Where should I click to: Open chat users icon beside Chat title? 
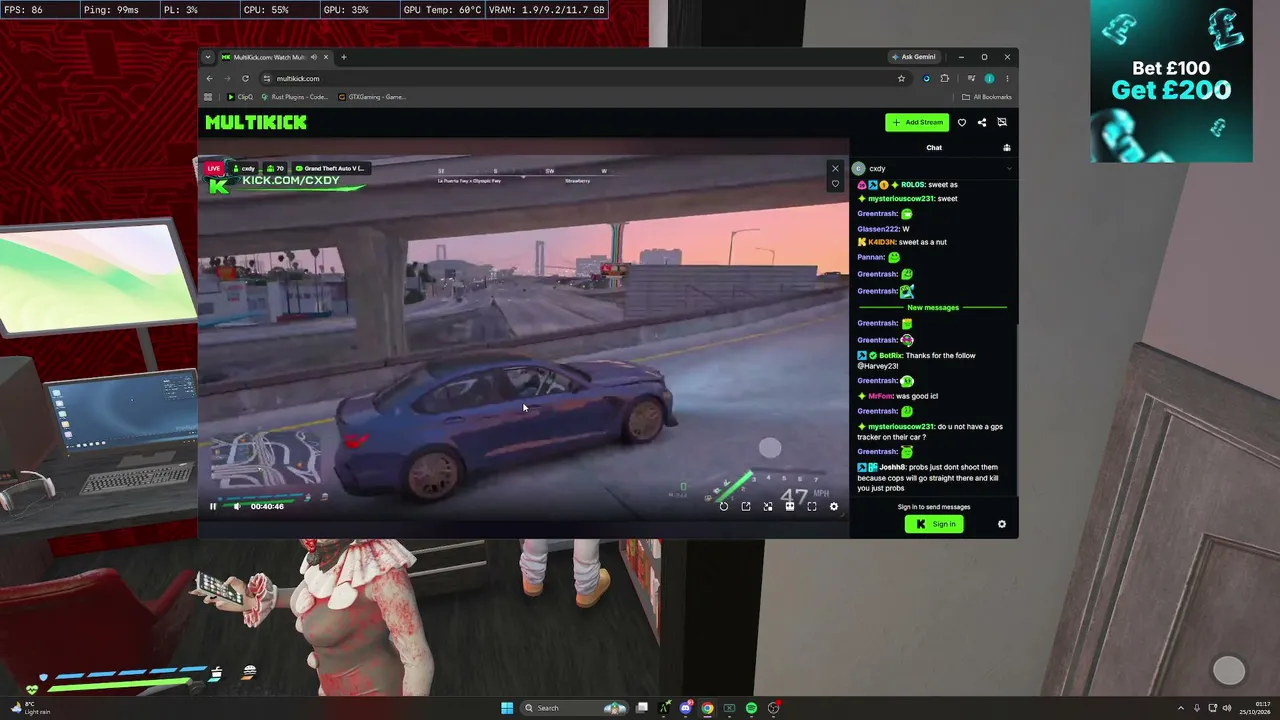pos(1007,148)
